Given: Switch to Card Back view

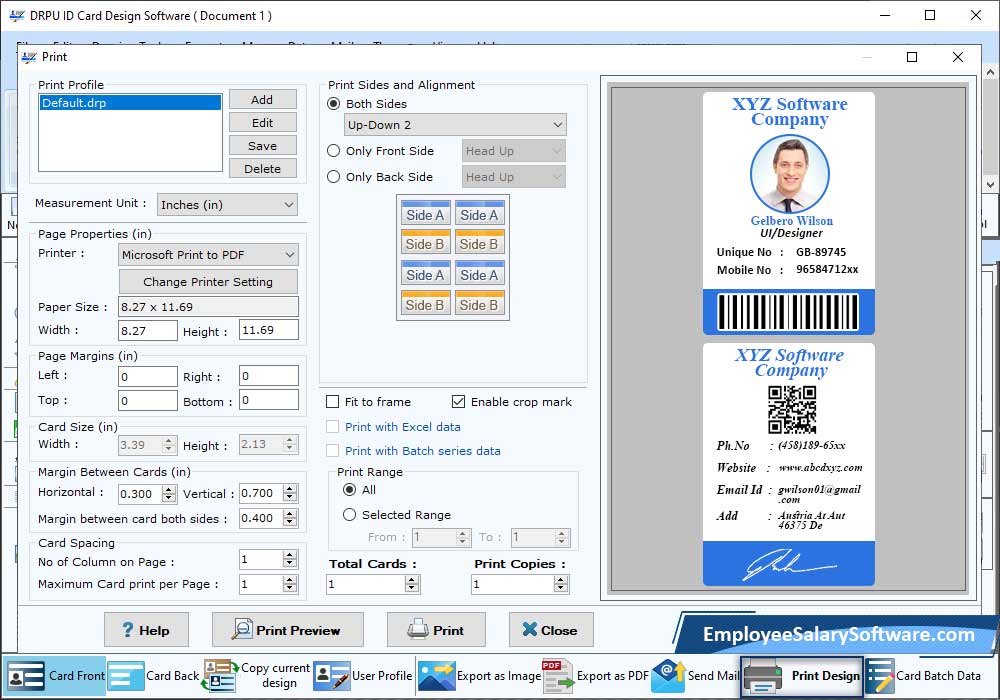Looking at the screenshot, I should tap(154, 676).
